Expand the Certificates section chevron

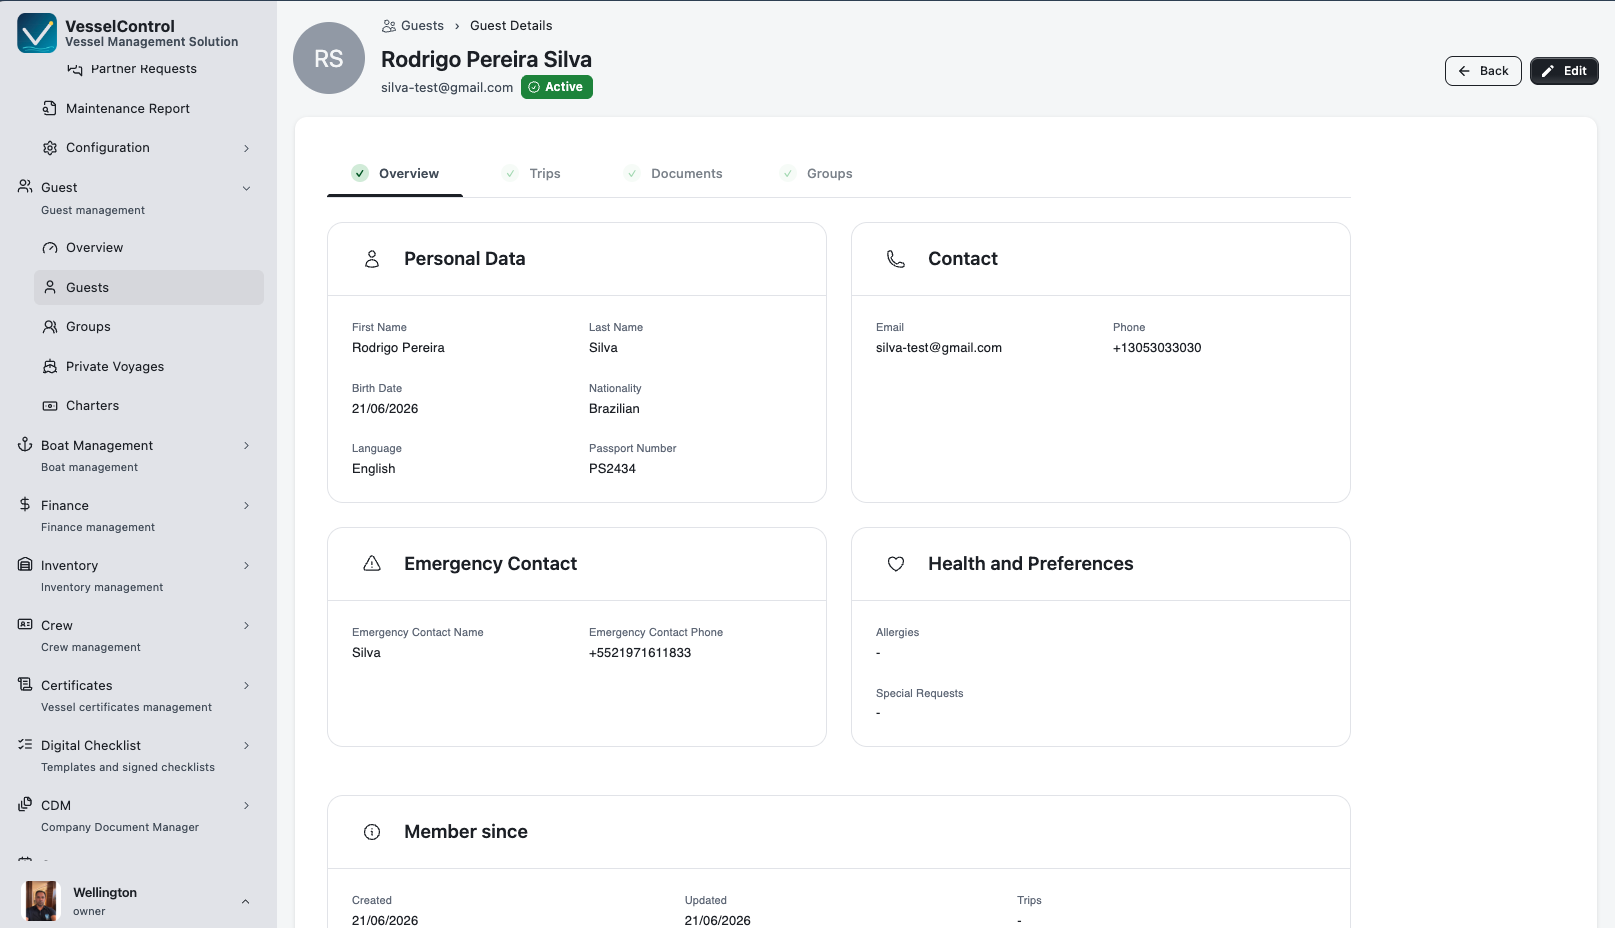click(x=246, y=686)
